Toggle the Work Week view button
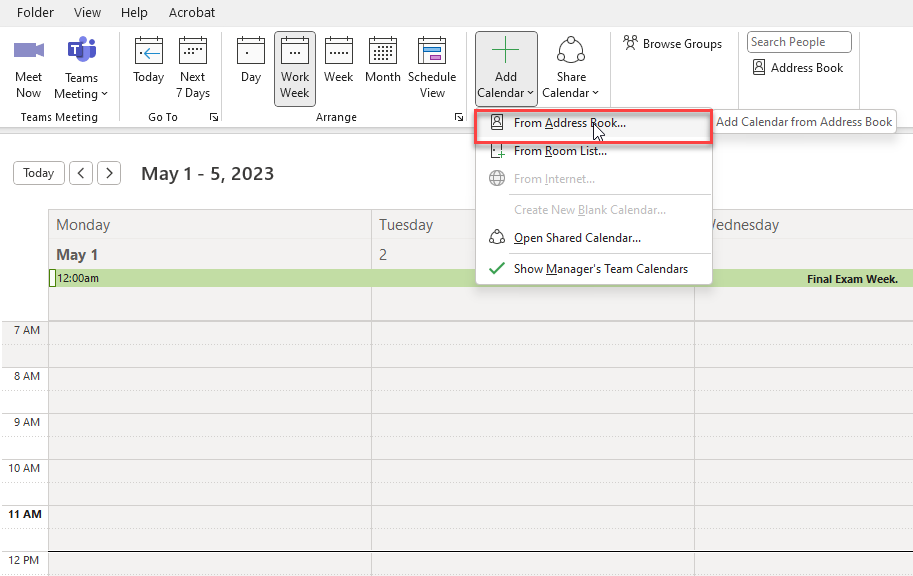Image resolution: width=913 pixels, height=576 pixels. 295,67
